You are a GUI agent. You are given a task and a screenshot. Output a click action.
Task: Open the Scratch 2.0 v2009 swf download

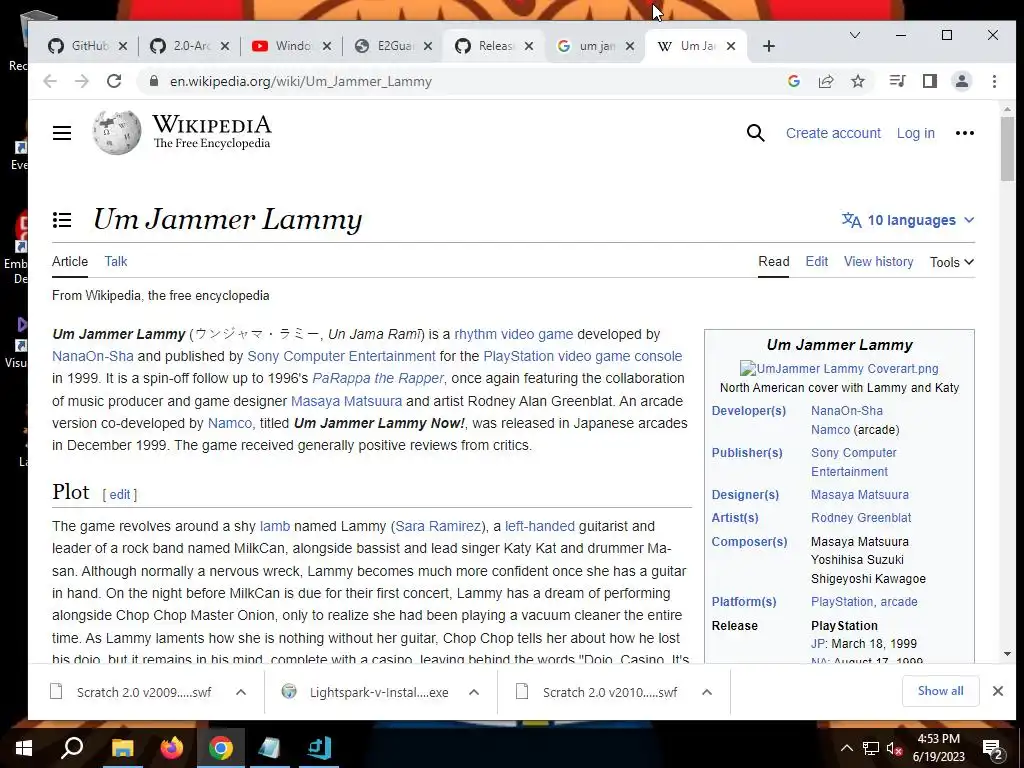click(x=144, y=692)
